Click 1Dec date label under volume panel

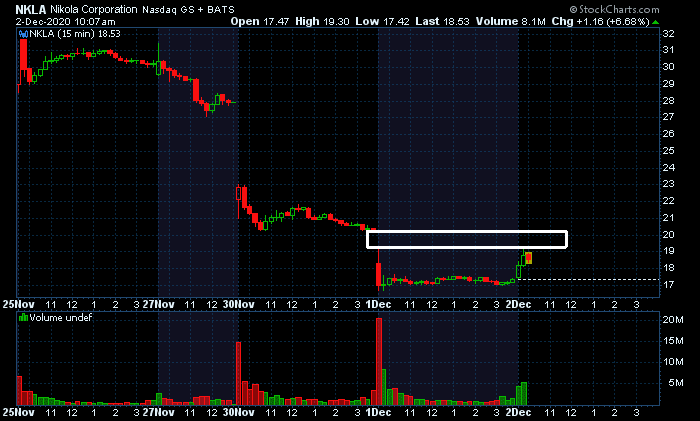(378, 412)
